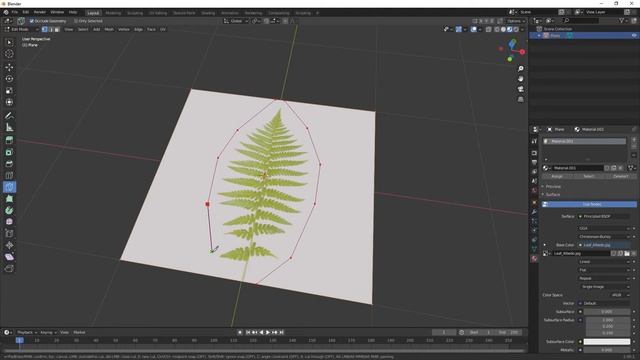Open the Material properties tab icon

tap(534, 259)
